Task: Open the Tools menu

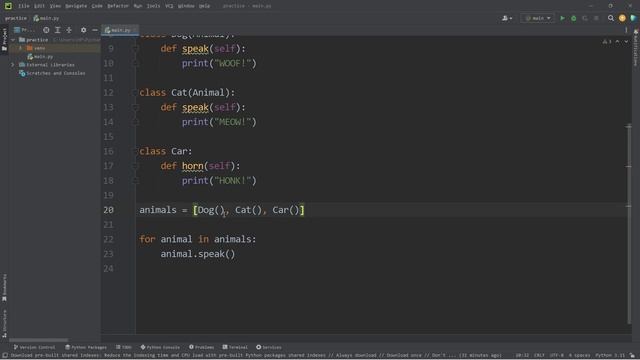Action: point(153,6)
